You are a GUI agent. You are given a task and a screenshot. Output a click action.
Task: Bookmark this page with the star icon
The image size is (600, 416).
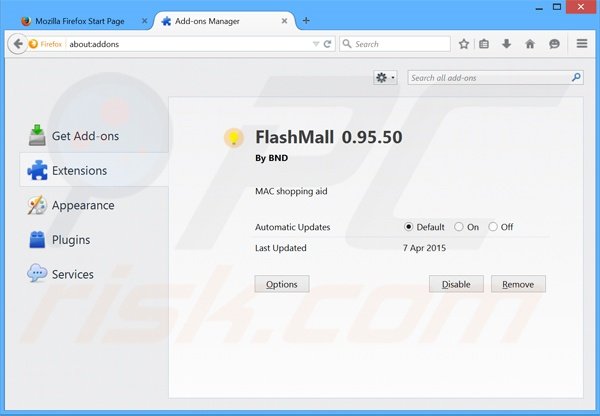coord(464,44)
